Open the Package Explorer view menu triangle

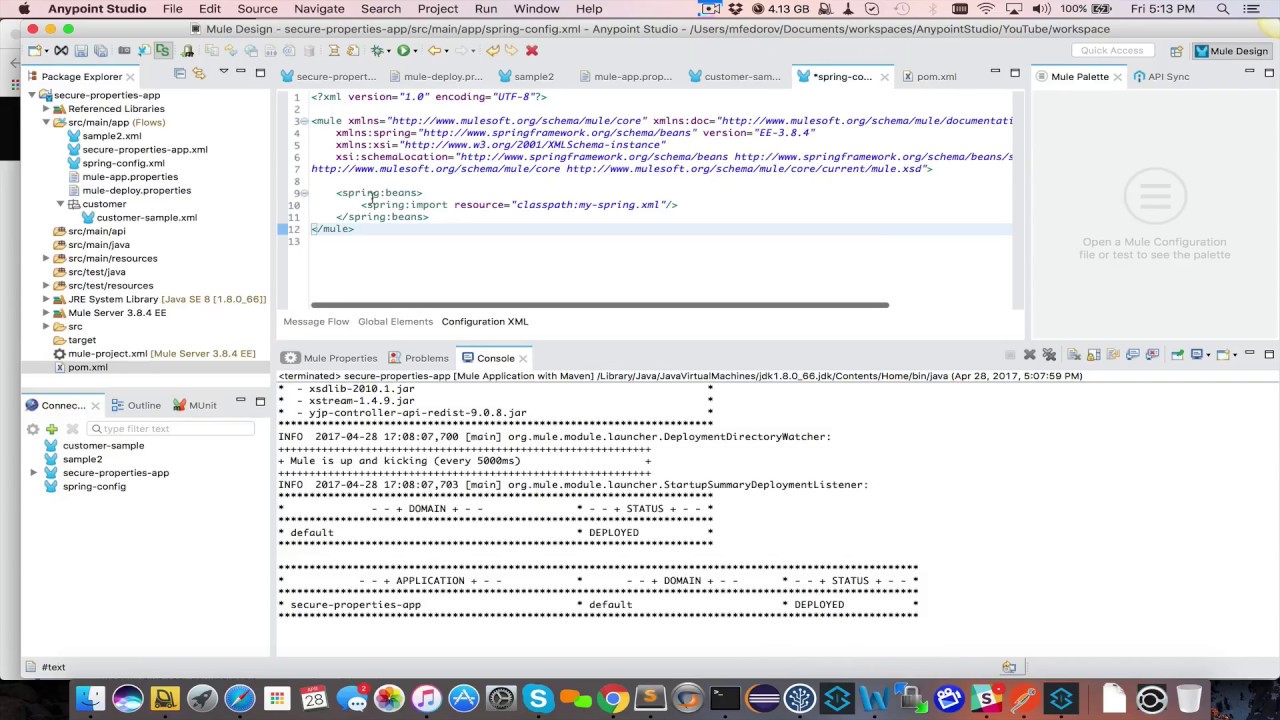[x=223, y=72]
